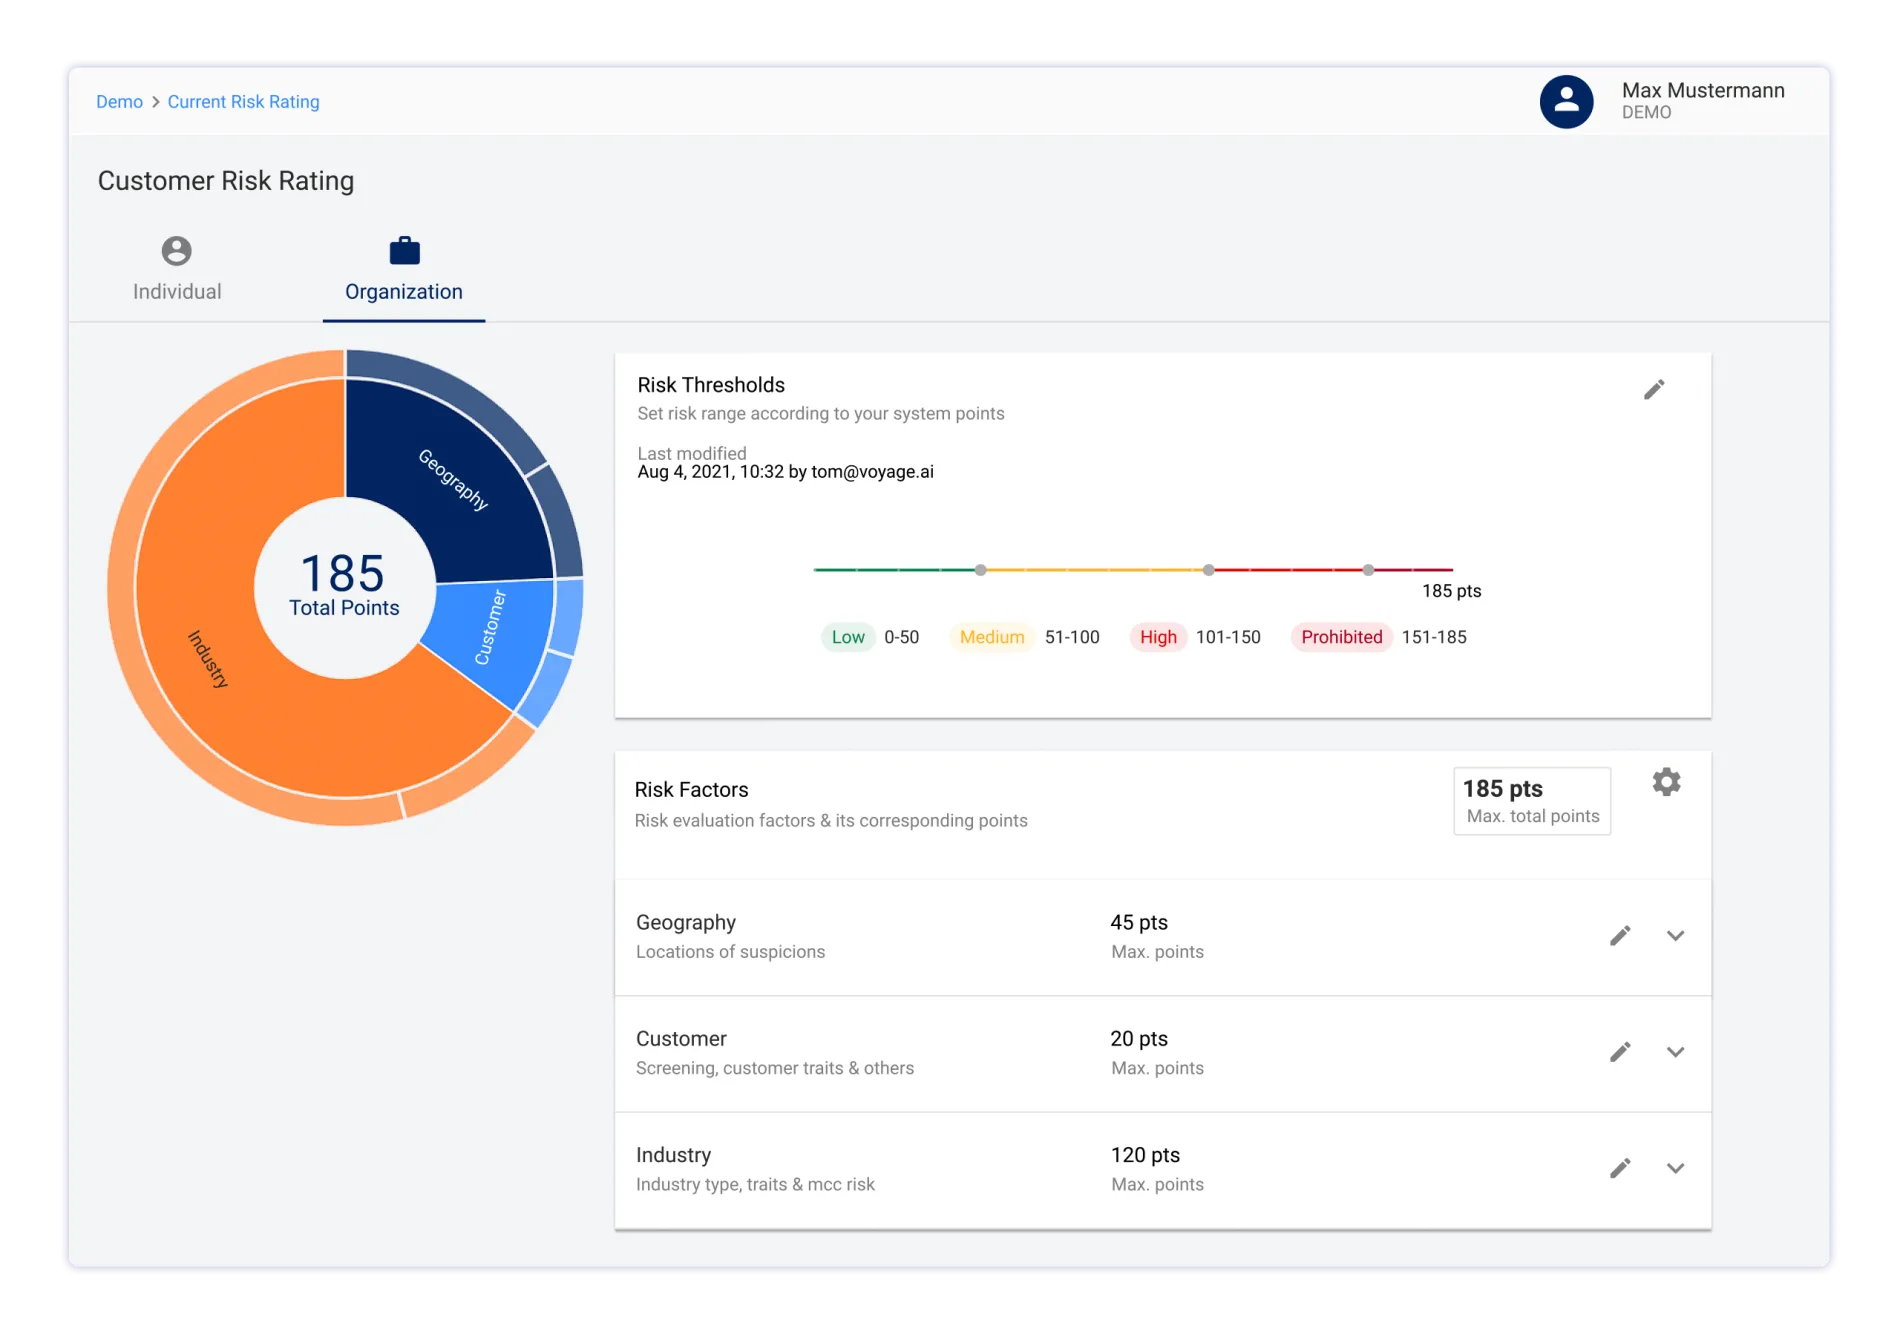
Task: Edit the Geography risk factor
Action: tap(1621, 935)
